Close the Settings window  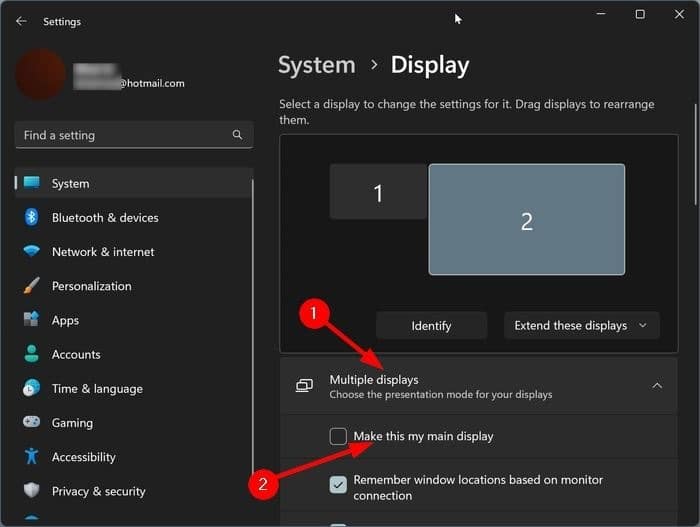(x=679, y=14)
